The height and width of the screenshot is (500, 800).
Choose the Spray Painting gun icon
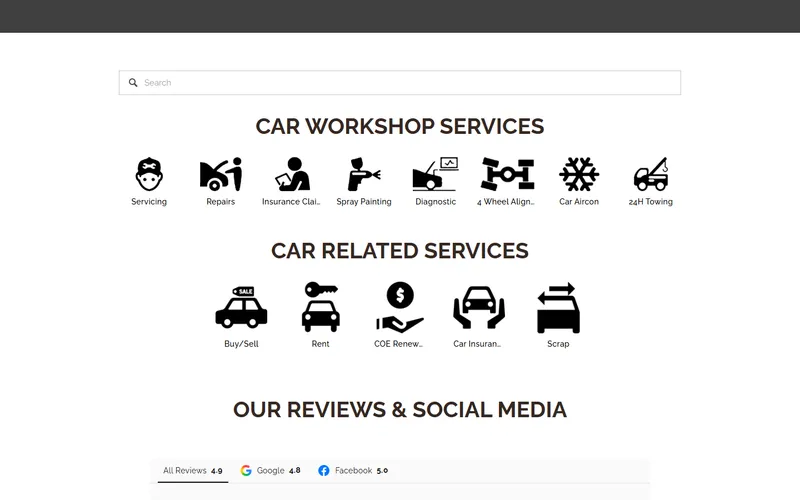(364, 174)
